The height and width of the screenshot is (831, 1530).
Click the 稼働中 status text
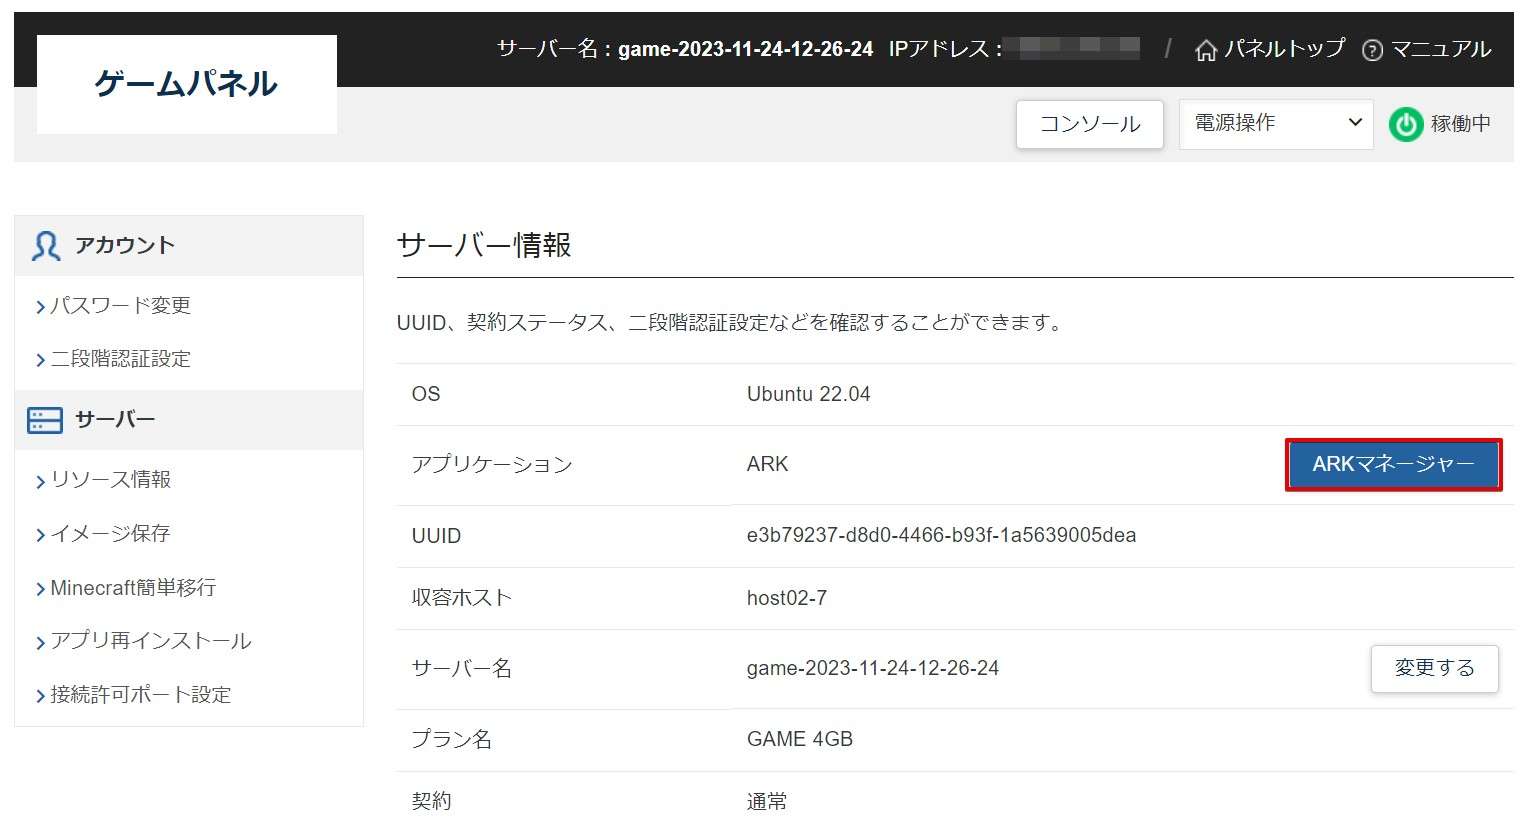click(1461, 123)
